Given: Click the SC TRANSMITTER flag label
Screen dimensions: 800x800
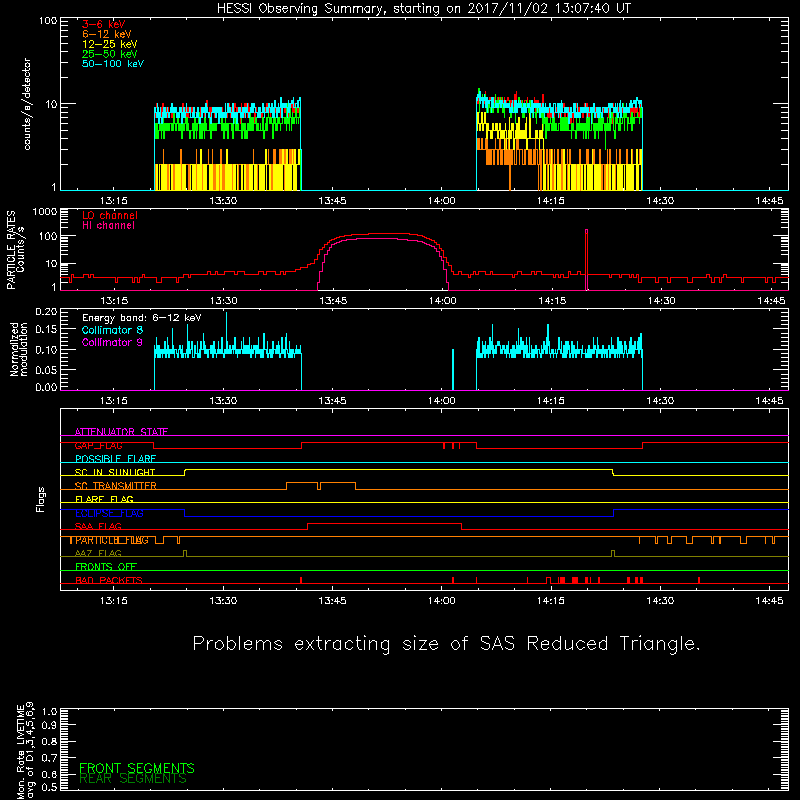Looking at the screenshot, I should (116, 486).
